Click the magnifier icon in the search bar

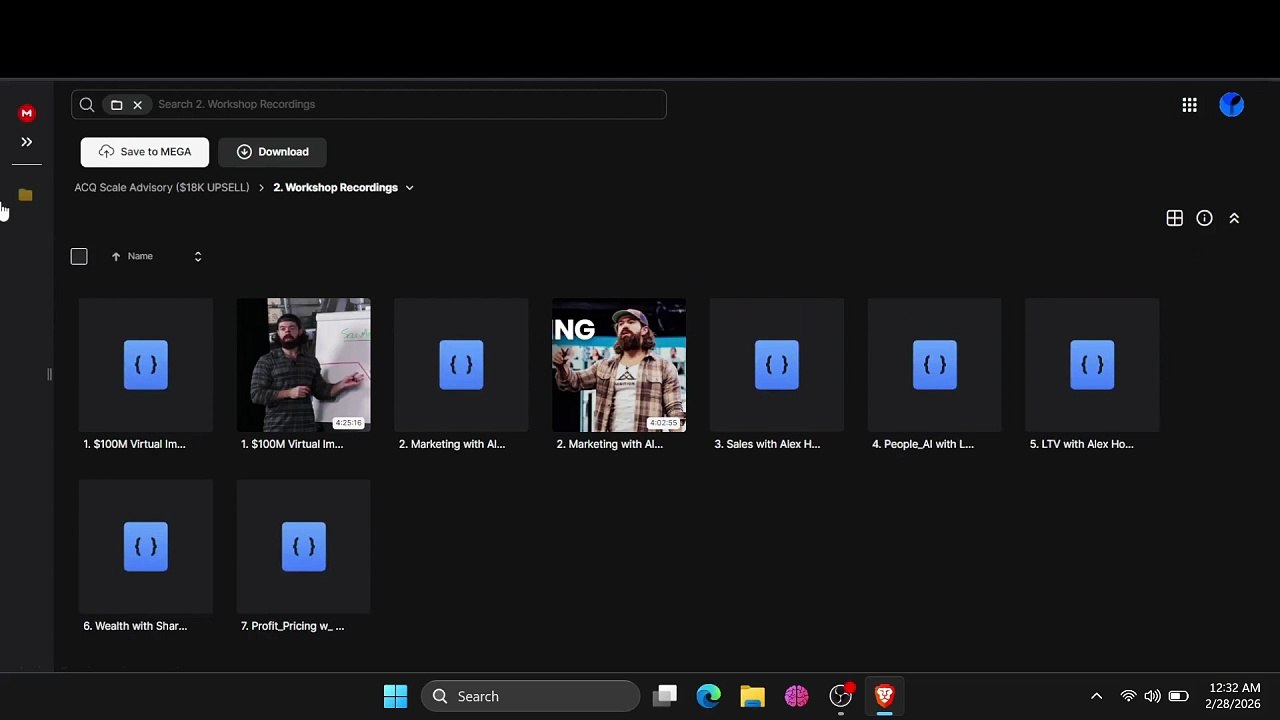click(x=87, y=105)
